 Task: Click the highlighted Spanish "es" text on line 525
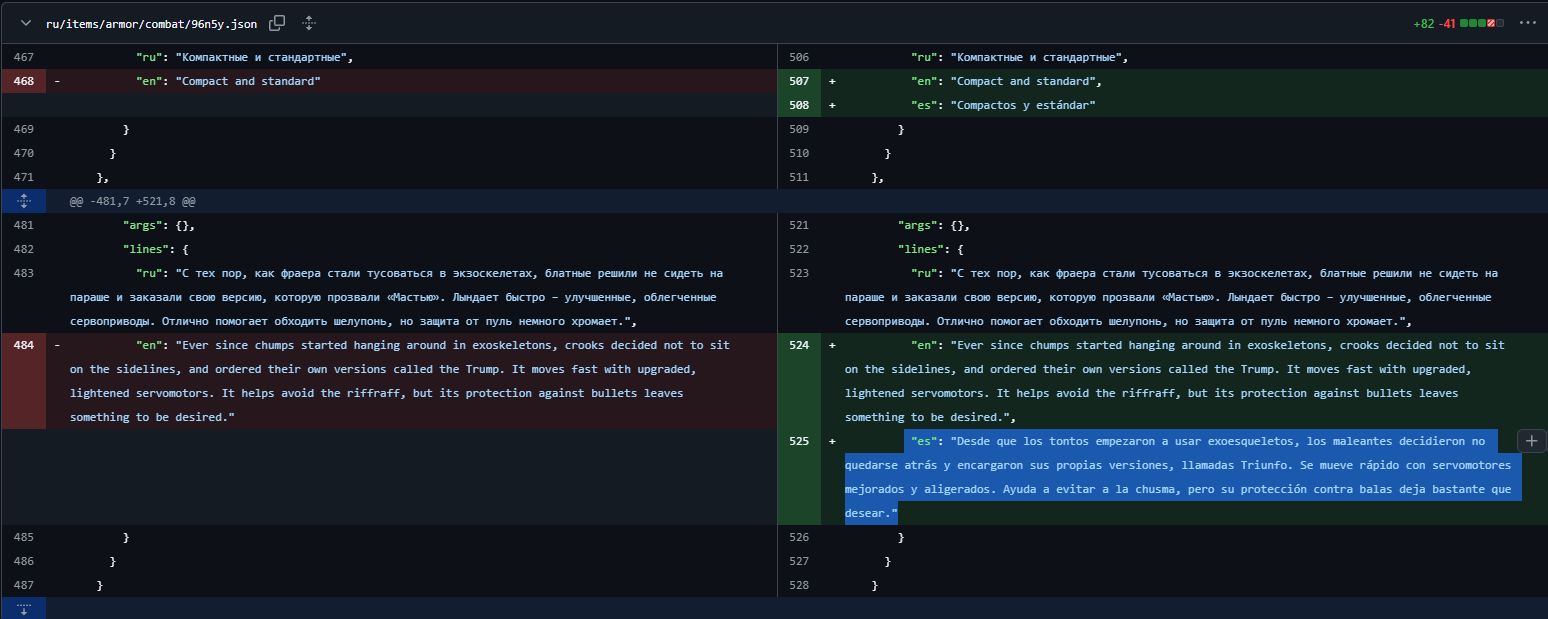(1183, 477)
